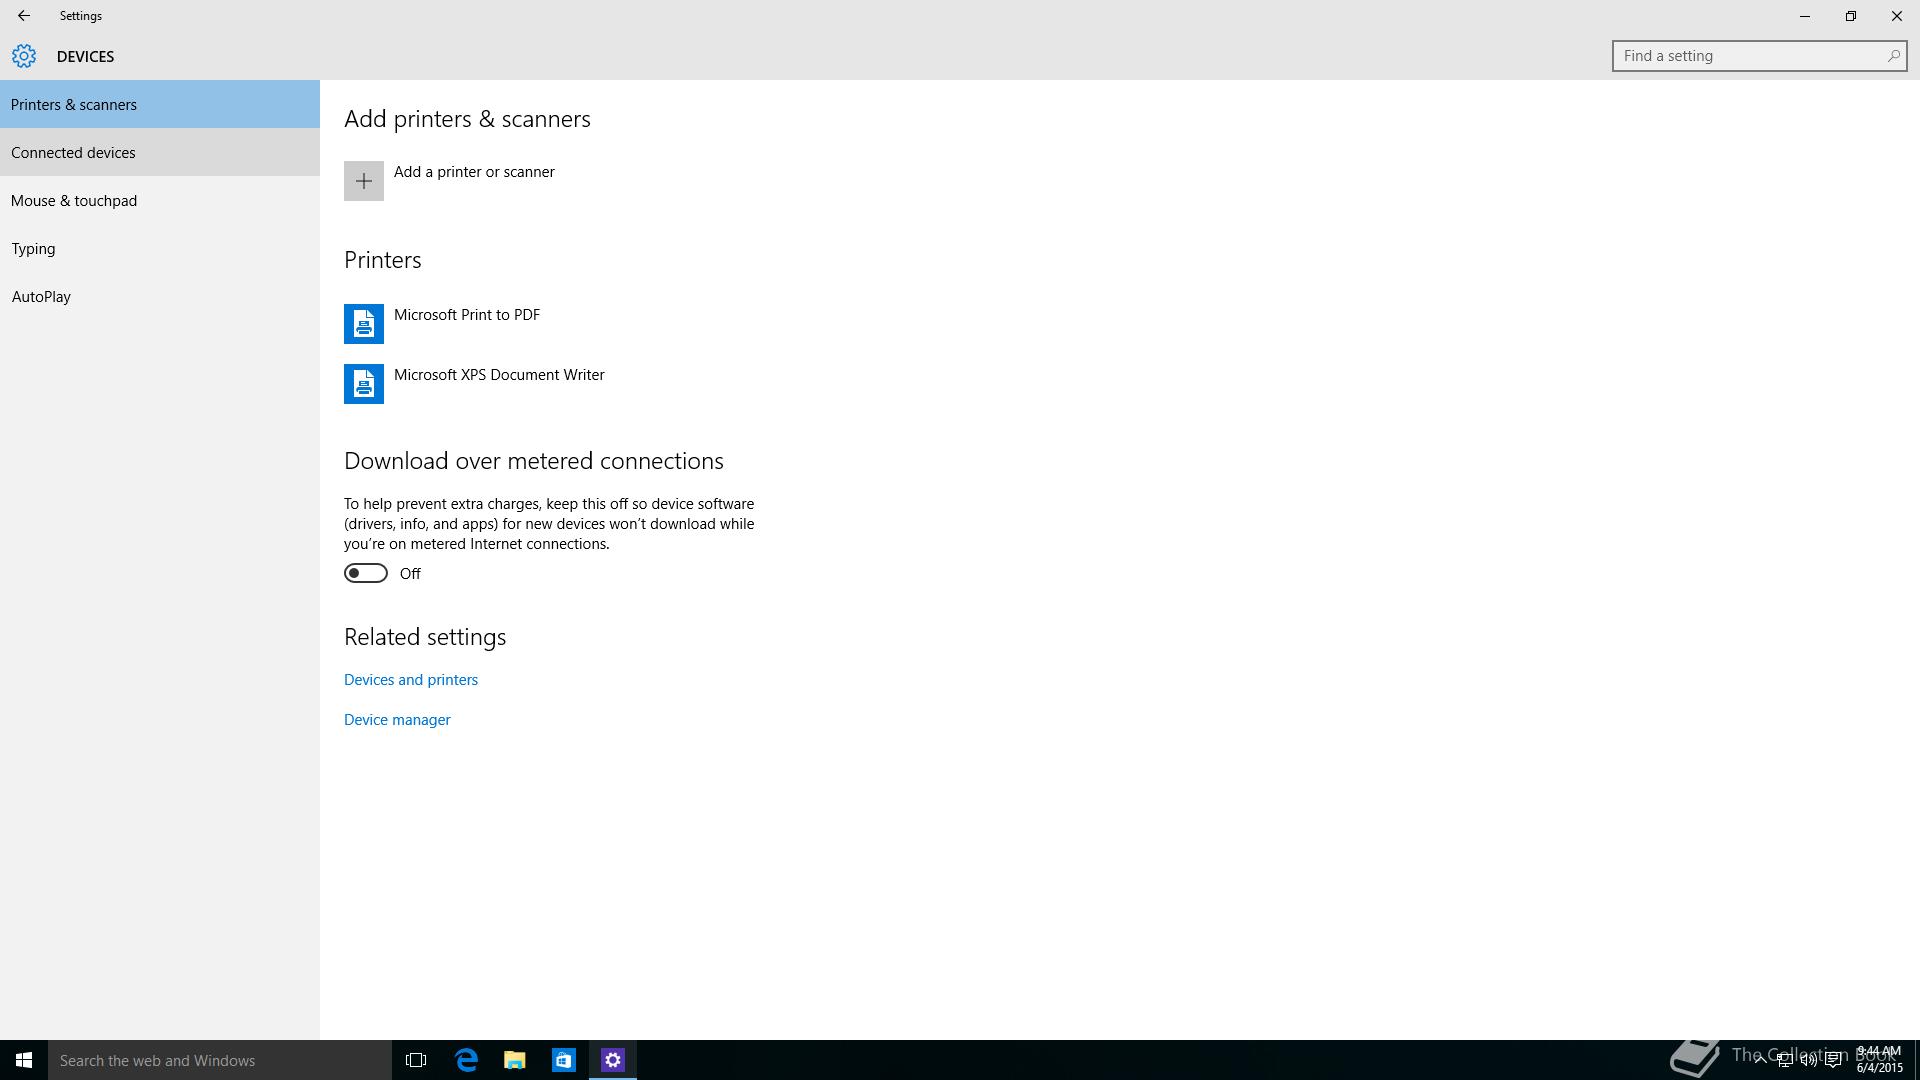The image size is (1920, 1080).
Task: Open AutoPlay settings
Action: pos(160,296)
